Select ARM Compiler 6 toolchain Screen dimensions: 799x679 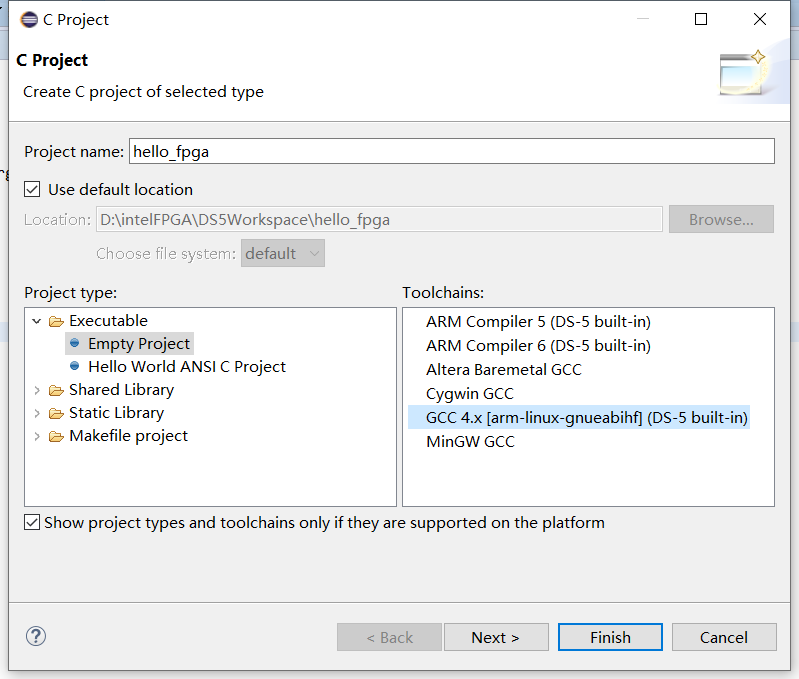point(538,345)
